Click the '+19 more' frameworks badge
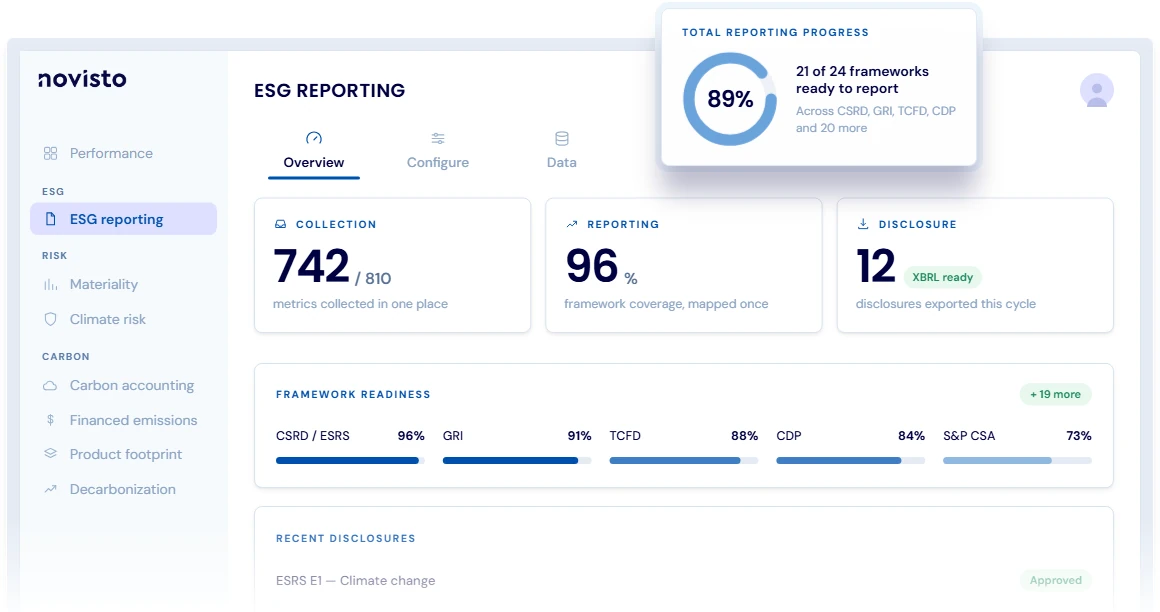1160x612 pixels. point(1055,394)
